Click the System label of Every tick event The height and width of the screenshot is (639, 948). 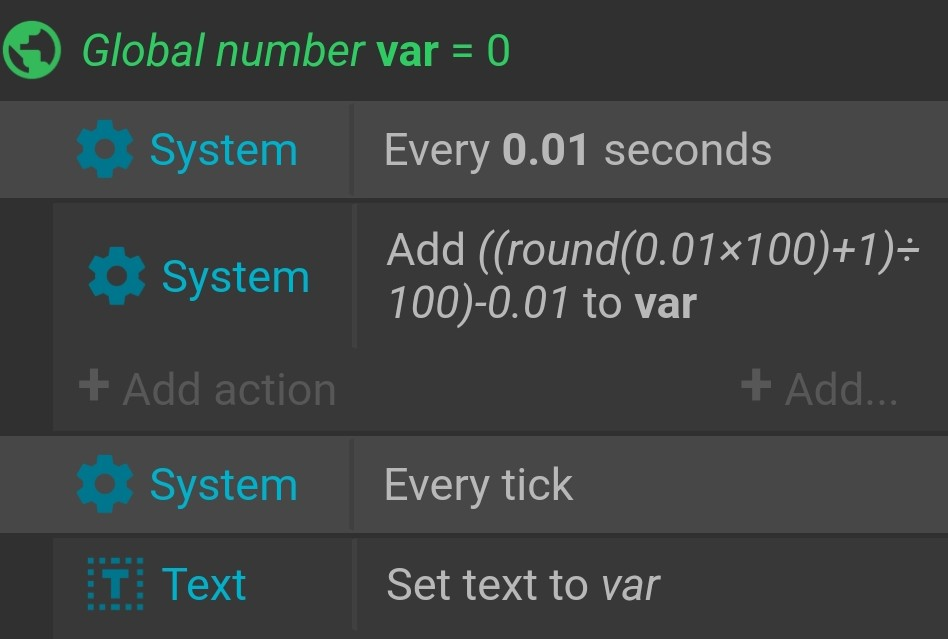pyautogui.click(x=224, y=485)
